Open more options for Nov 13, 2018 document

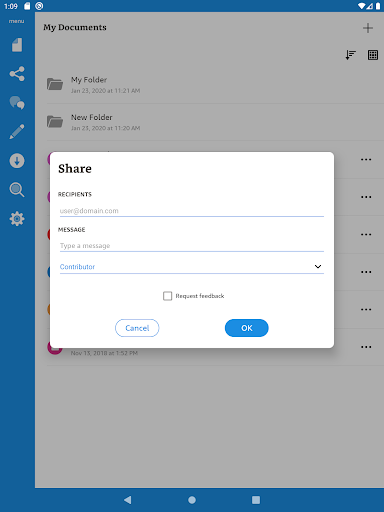pyautogui.click(x=366, y=347)
